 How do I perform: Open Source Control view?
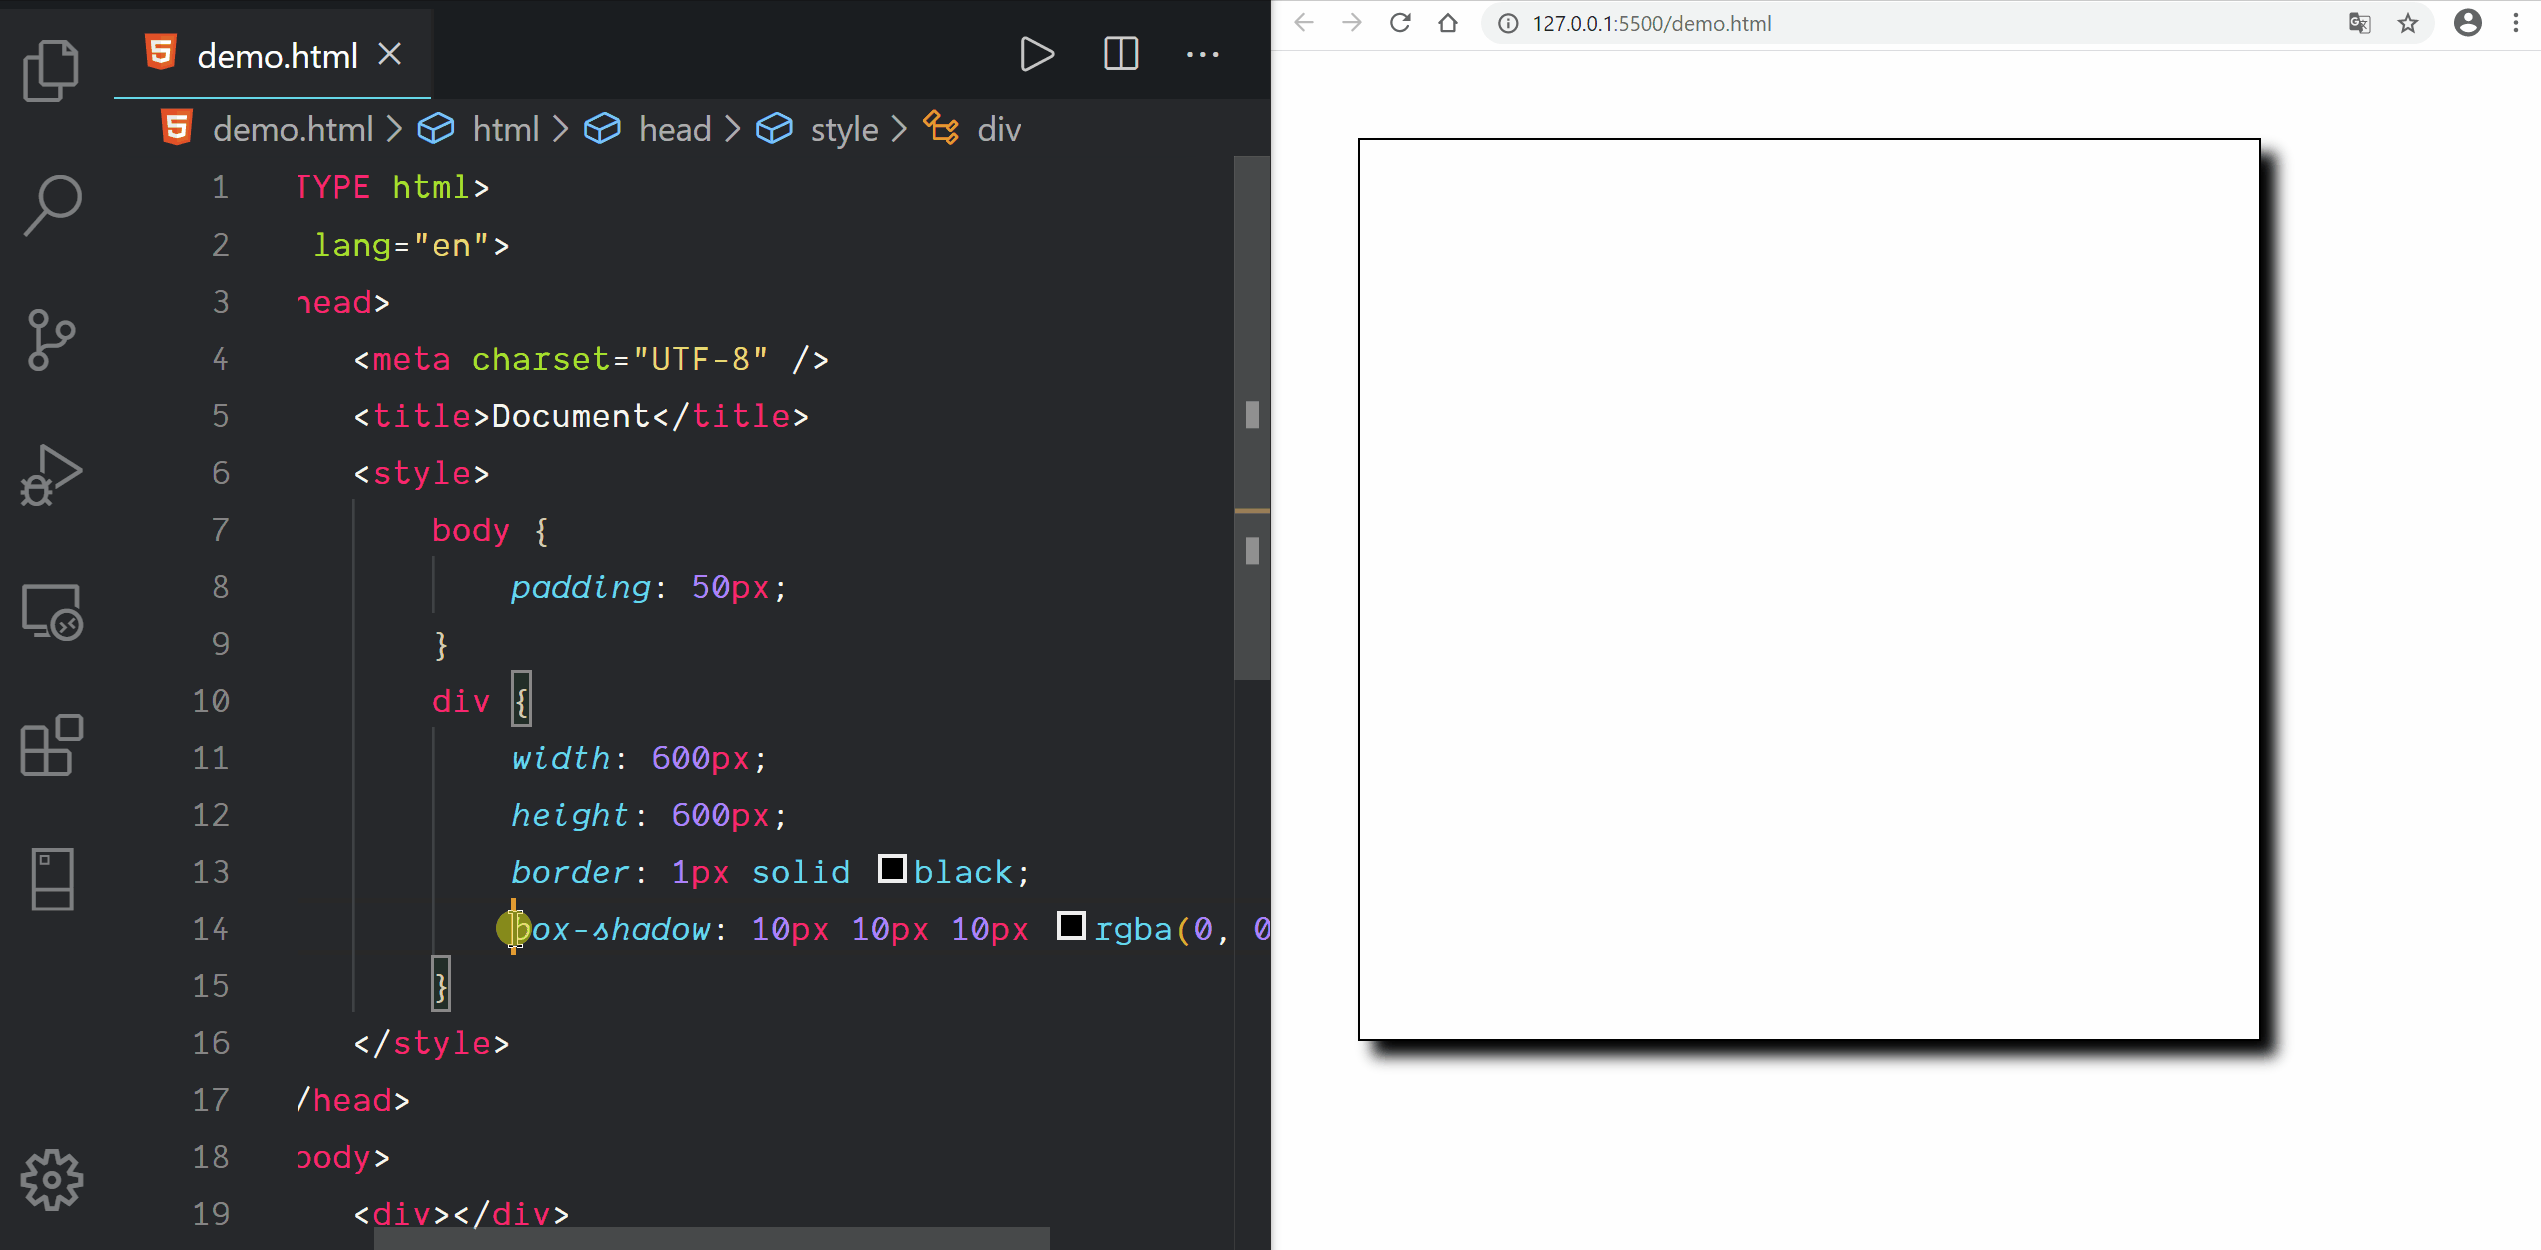point(51,340)
